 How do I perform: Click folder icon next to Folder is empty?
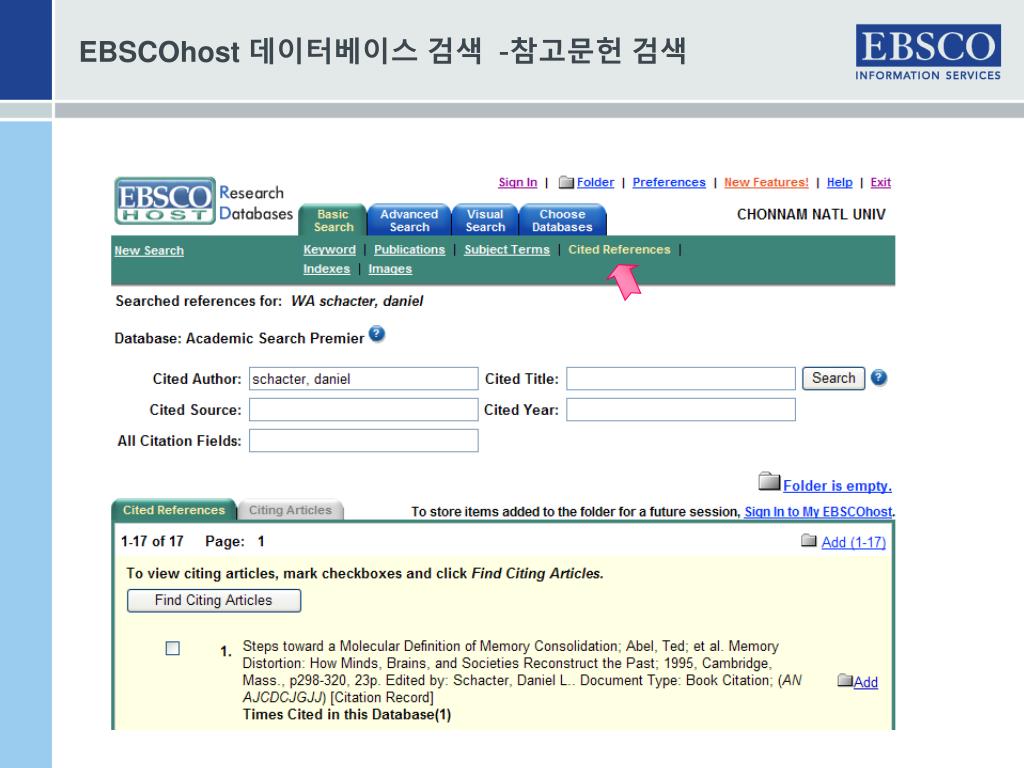point(769,482)
